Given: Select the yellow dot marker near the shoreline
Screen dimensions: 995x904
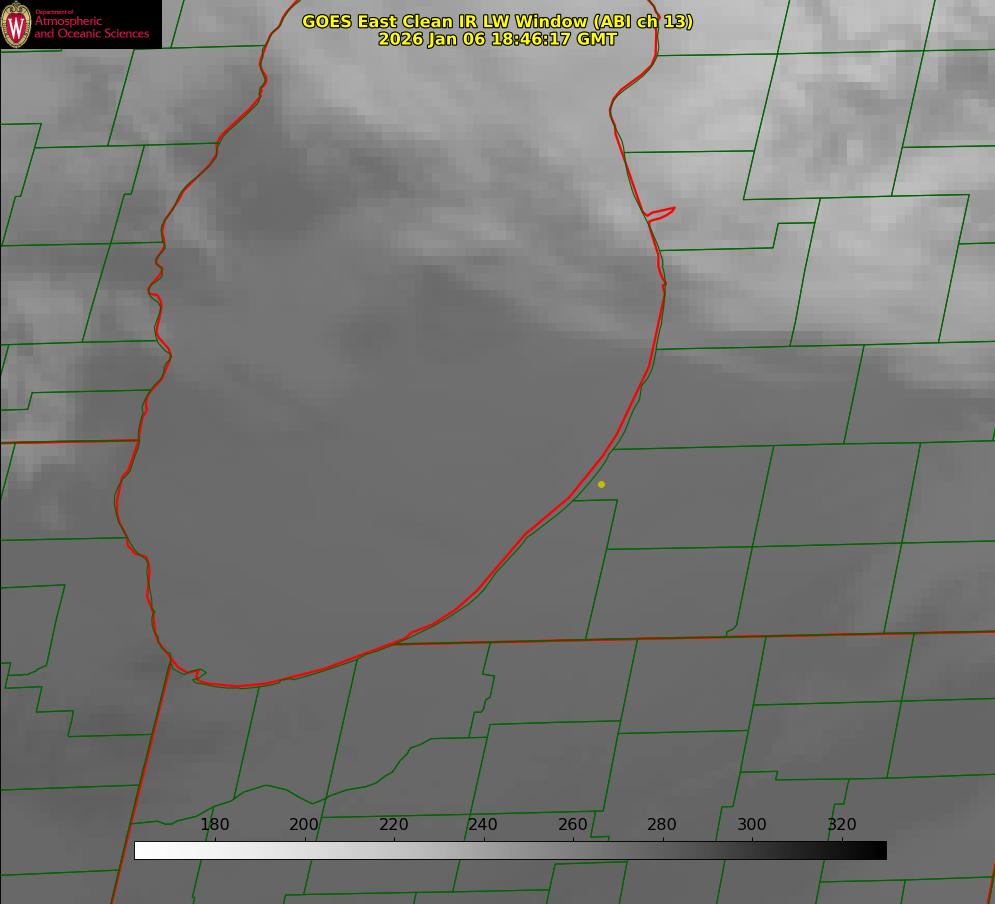Looking at the screenshot, I should pos(601,484).
